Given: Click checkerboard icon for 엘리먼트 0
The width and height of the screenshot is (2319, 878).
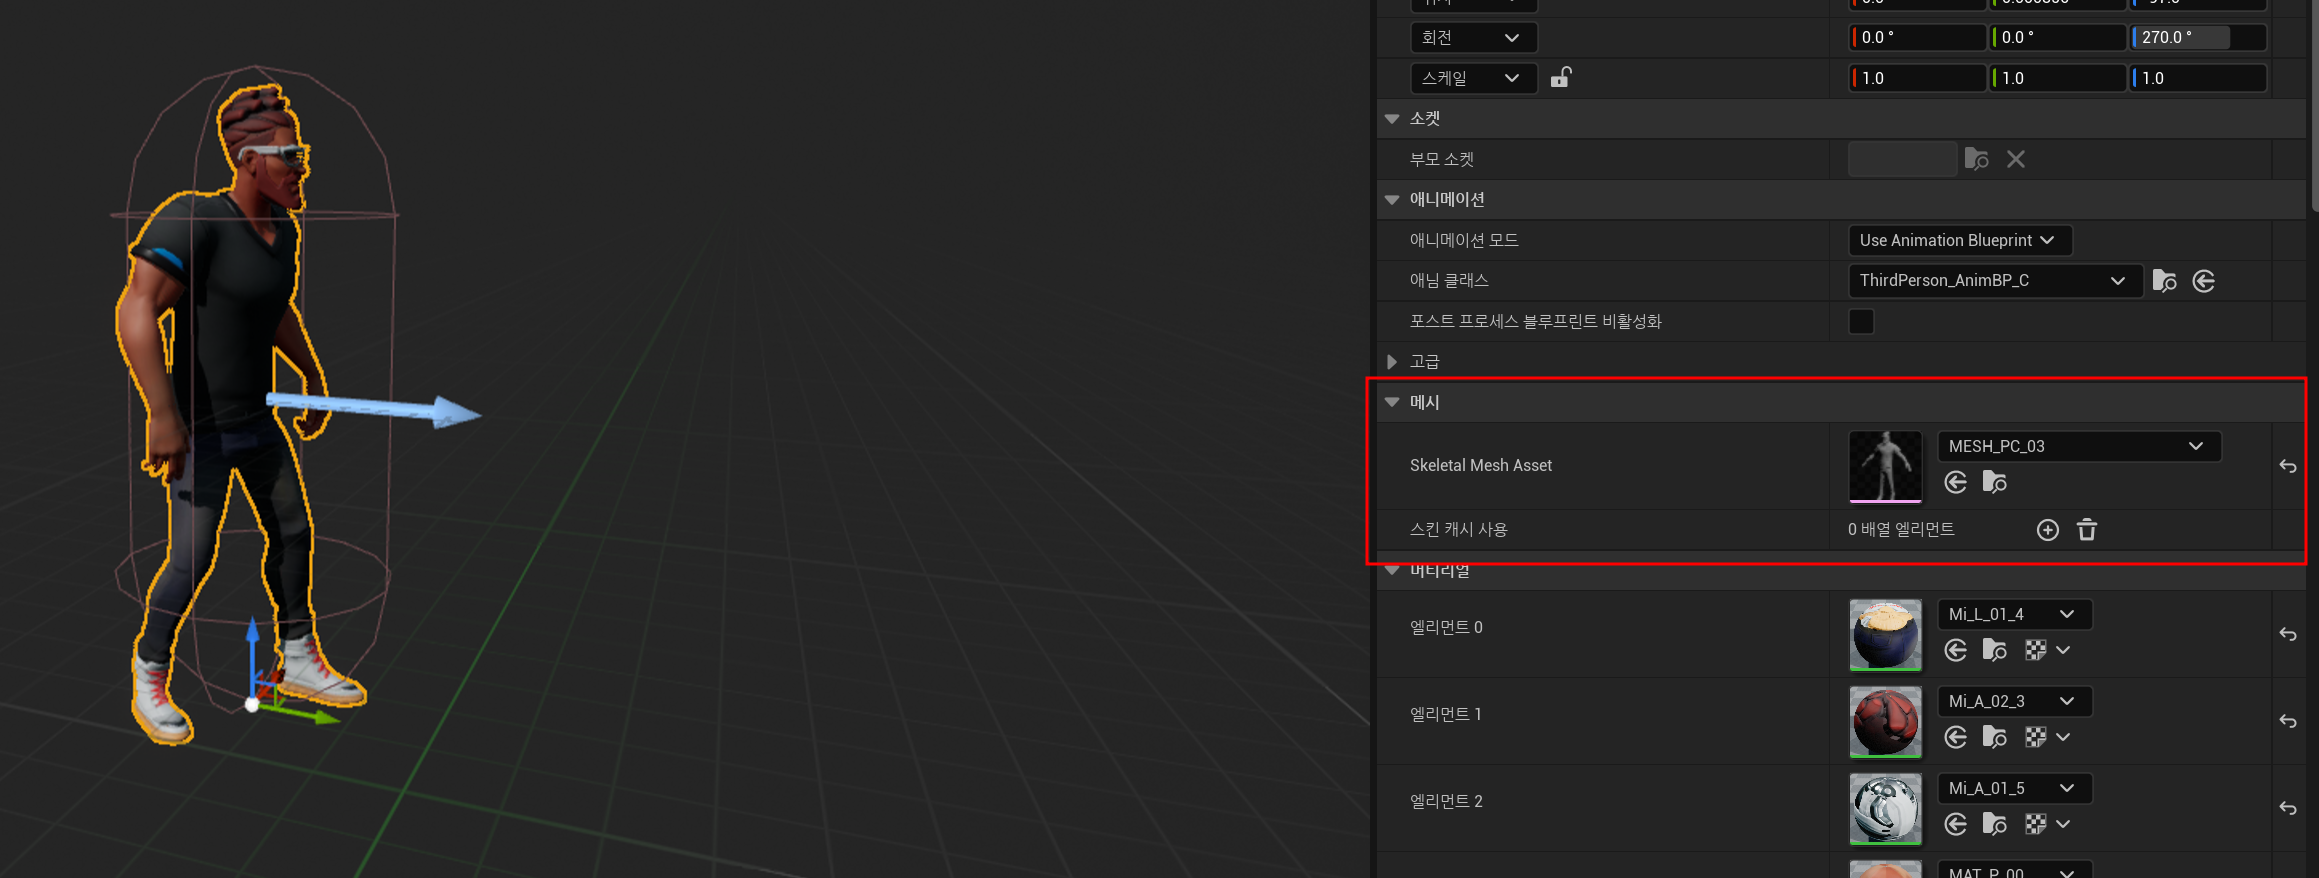Looking at the screenshot, I should pyautogui.click(x=2035, y=651).
